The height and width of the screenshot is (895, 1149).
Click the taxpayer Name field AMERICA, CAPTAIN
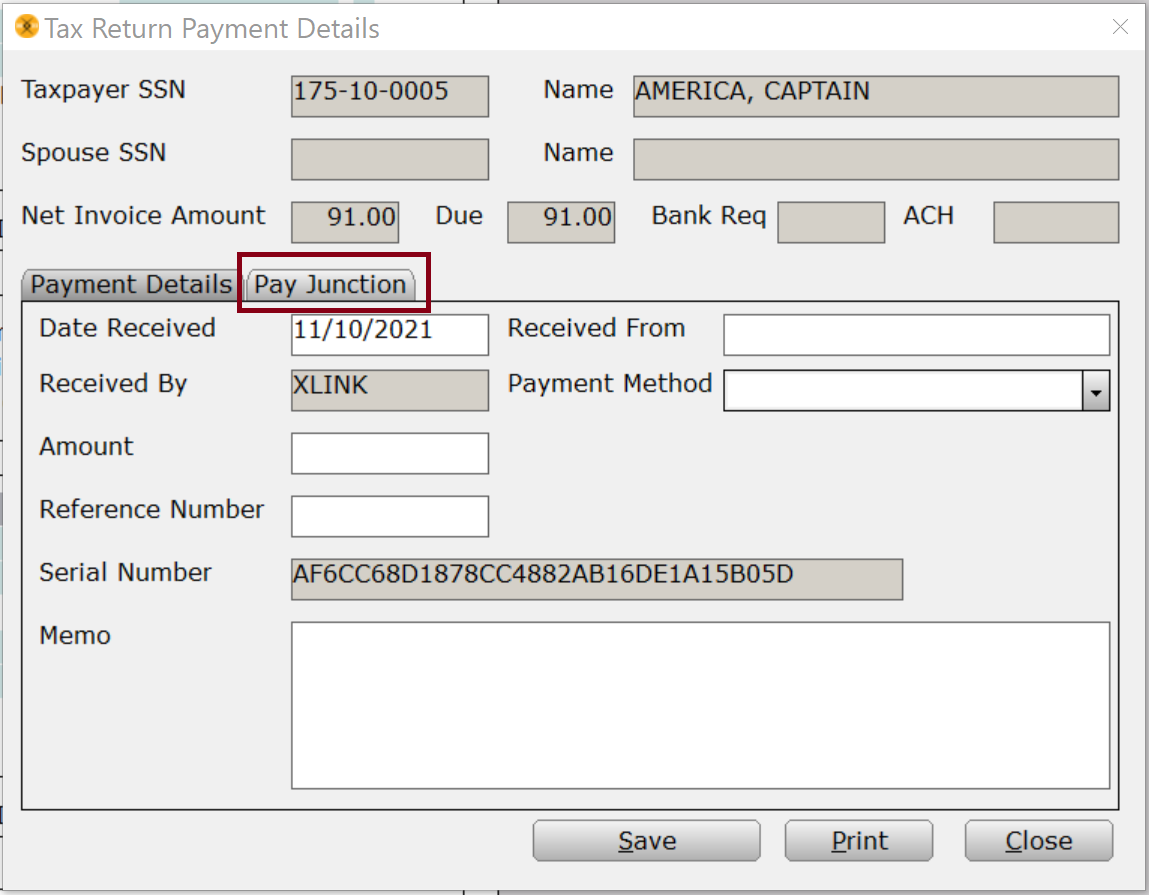click(876, 96)
